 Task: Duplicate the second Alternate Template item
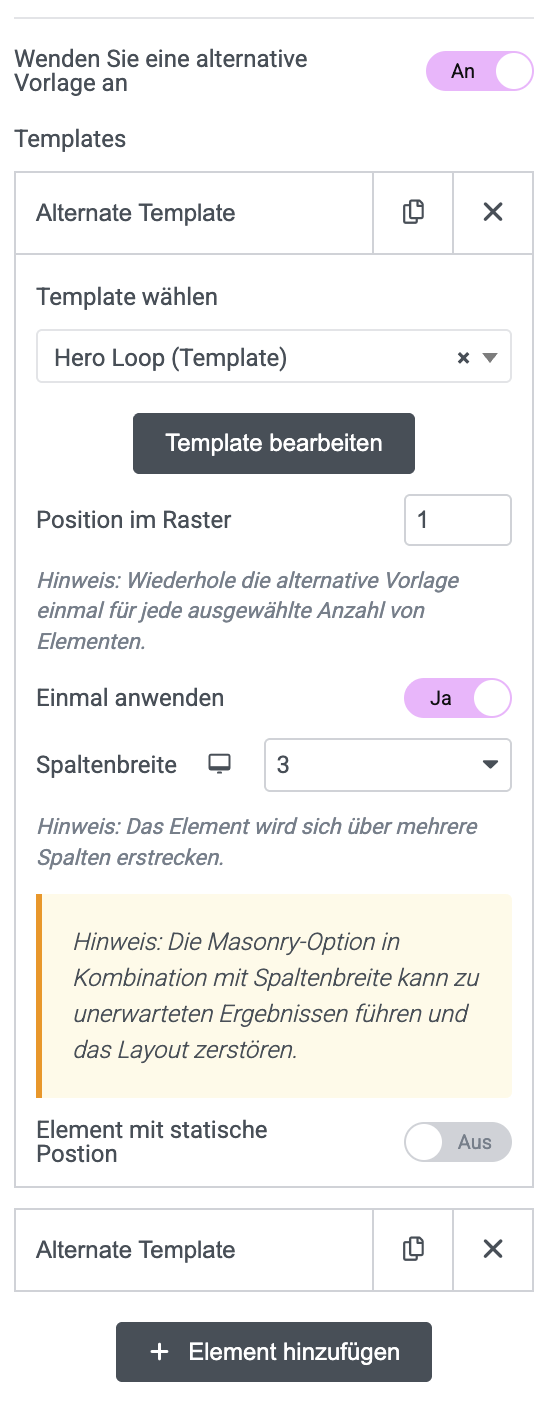pos(413,1249)
